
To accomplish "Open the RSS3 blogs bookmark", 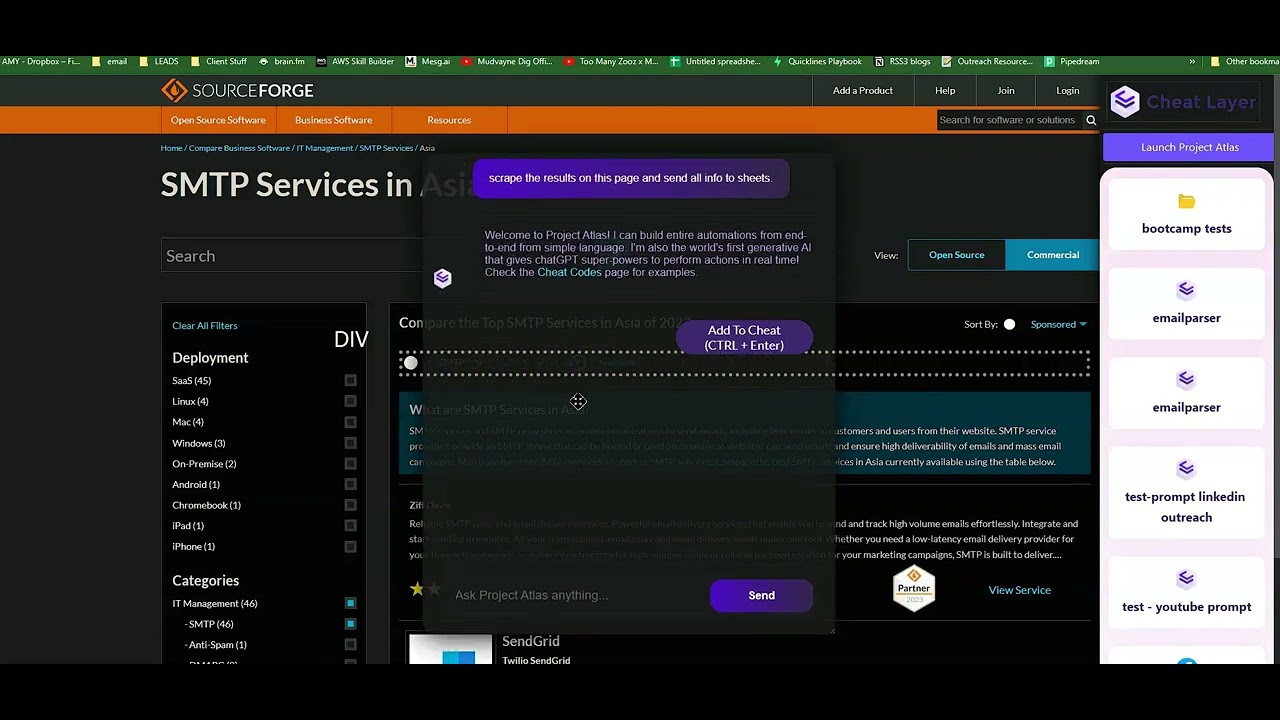I will pyautogui.click(x=902, y=61).
